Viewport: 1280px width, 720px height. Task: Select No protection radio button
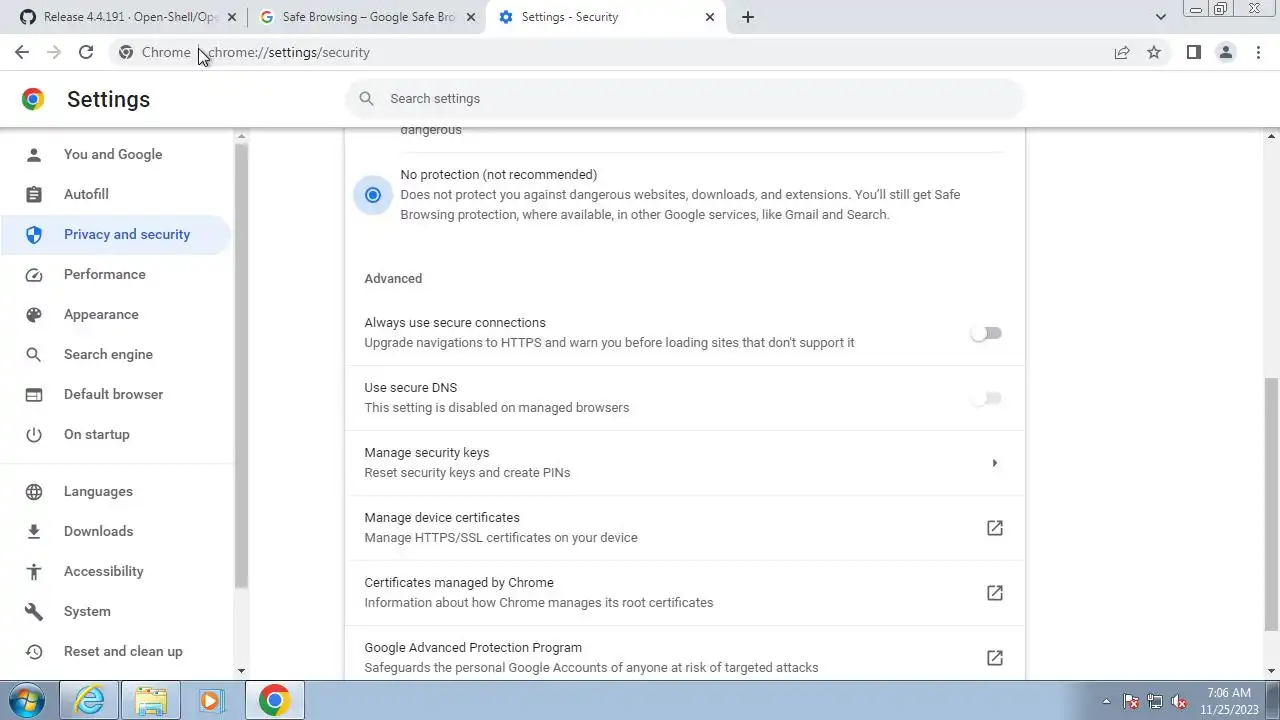373,195
